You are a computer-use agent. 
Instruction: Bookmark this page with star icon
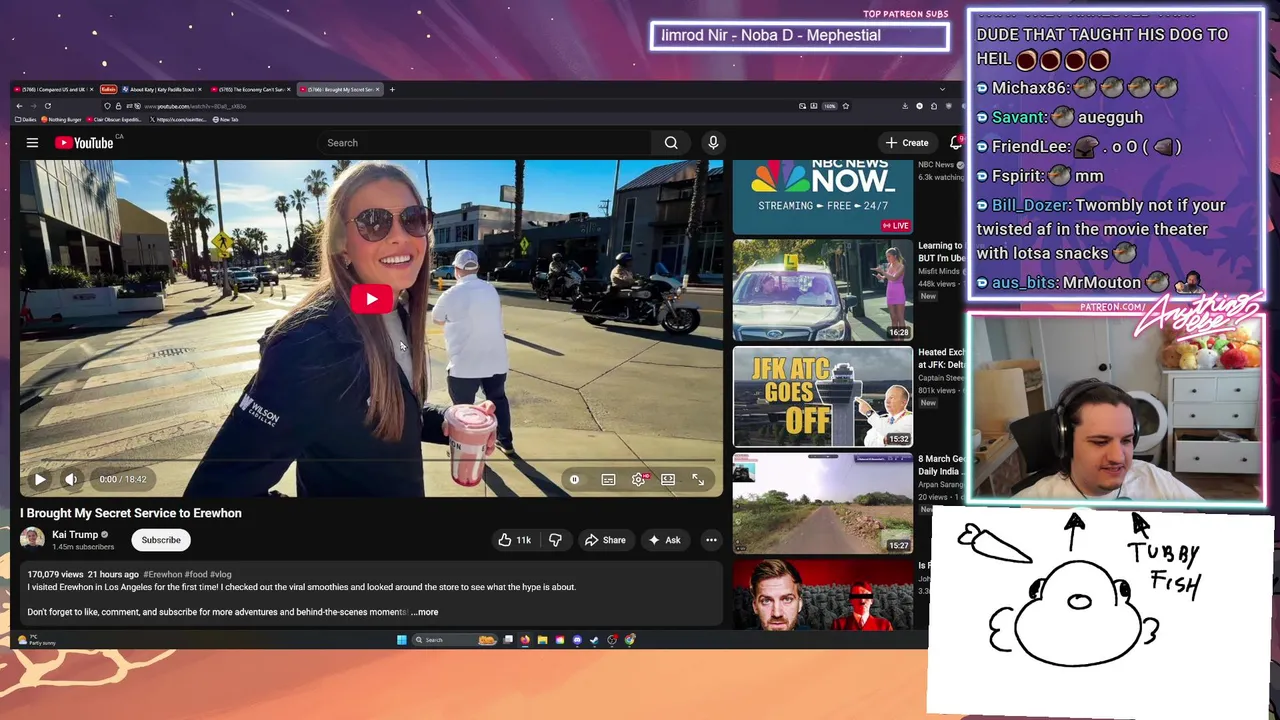846,106
